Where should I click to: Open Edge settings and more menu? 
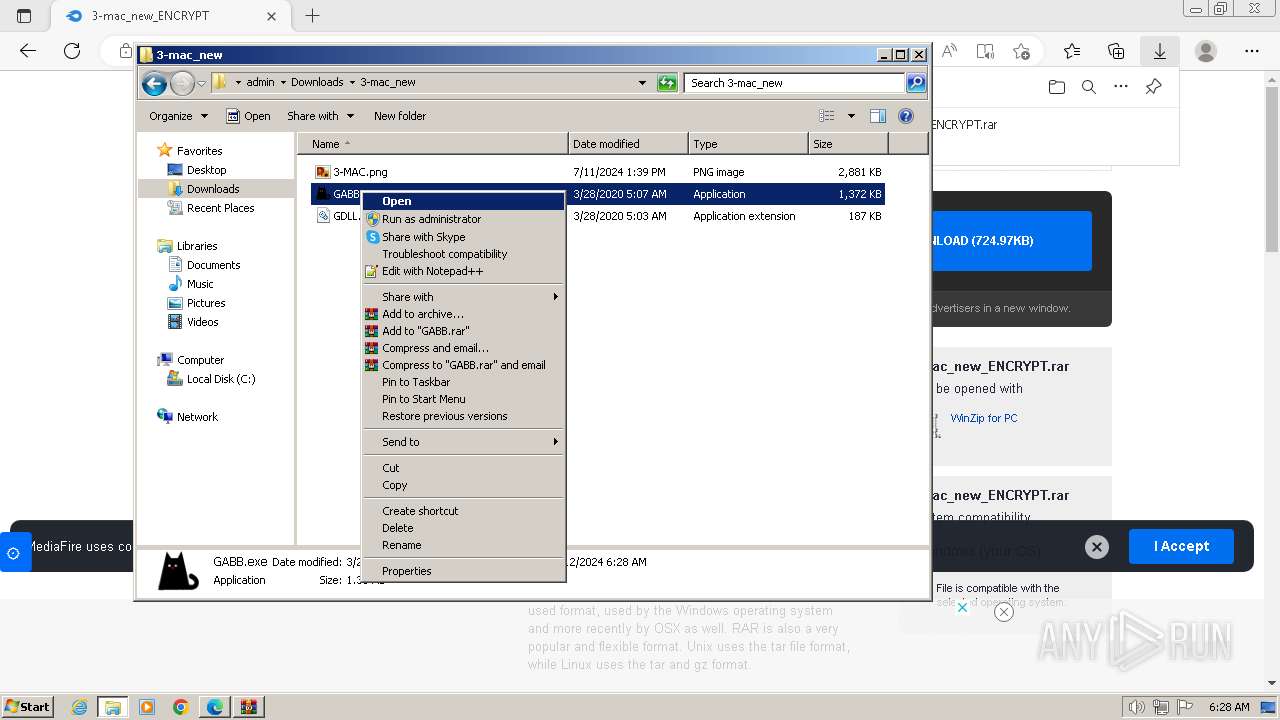click(x=1252, y=51)
